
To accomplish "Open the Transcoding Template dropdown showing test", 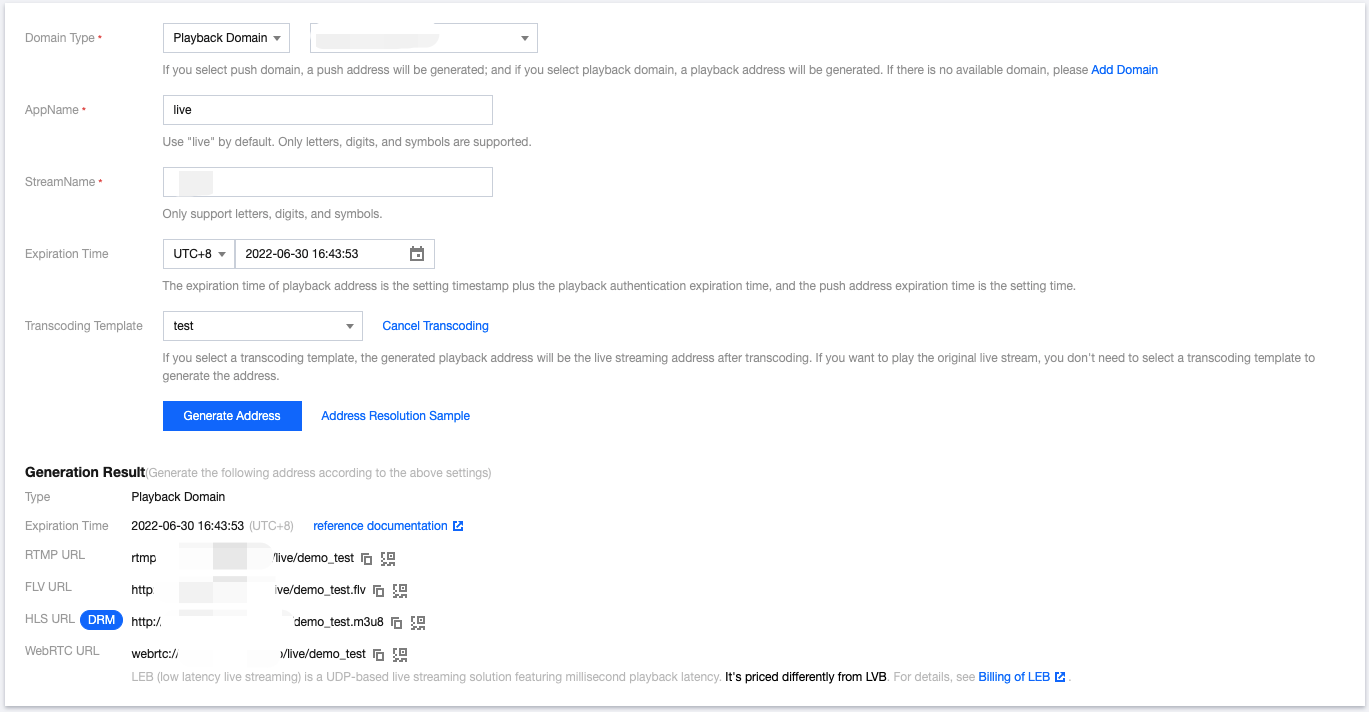I will 262,326.
